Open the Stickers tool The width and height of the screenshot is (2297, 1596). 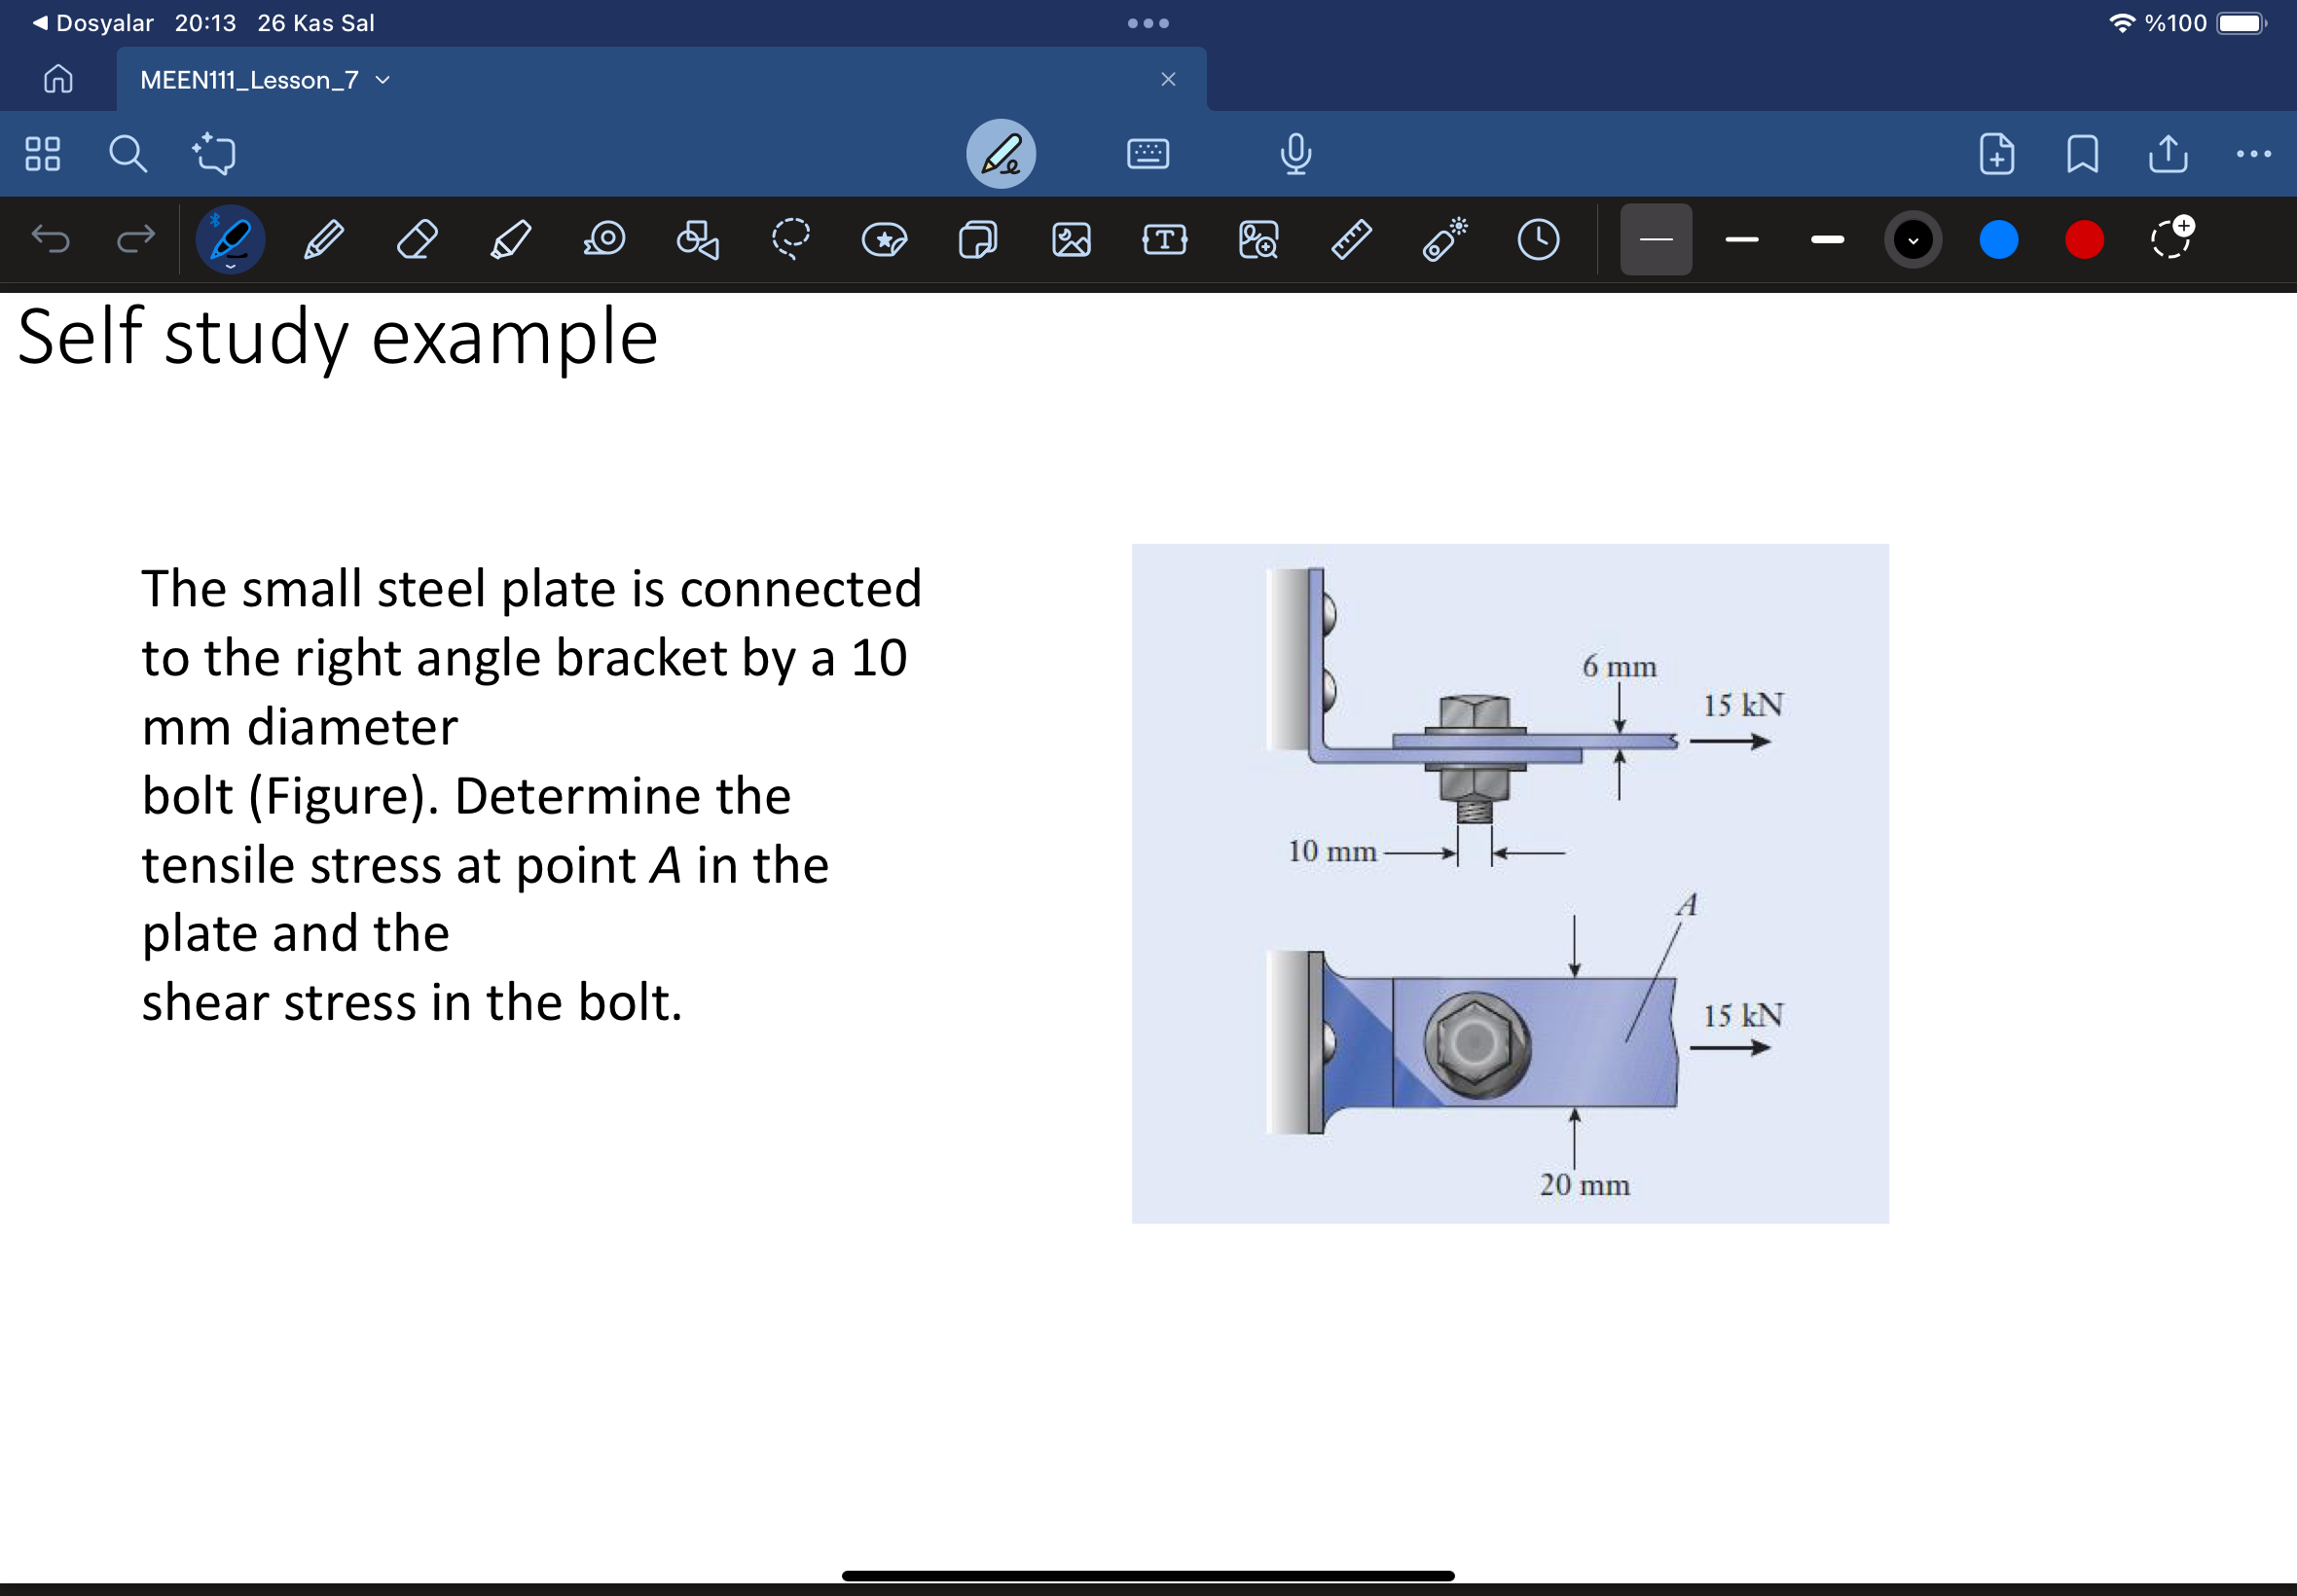click(884, 238)
